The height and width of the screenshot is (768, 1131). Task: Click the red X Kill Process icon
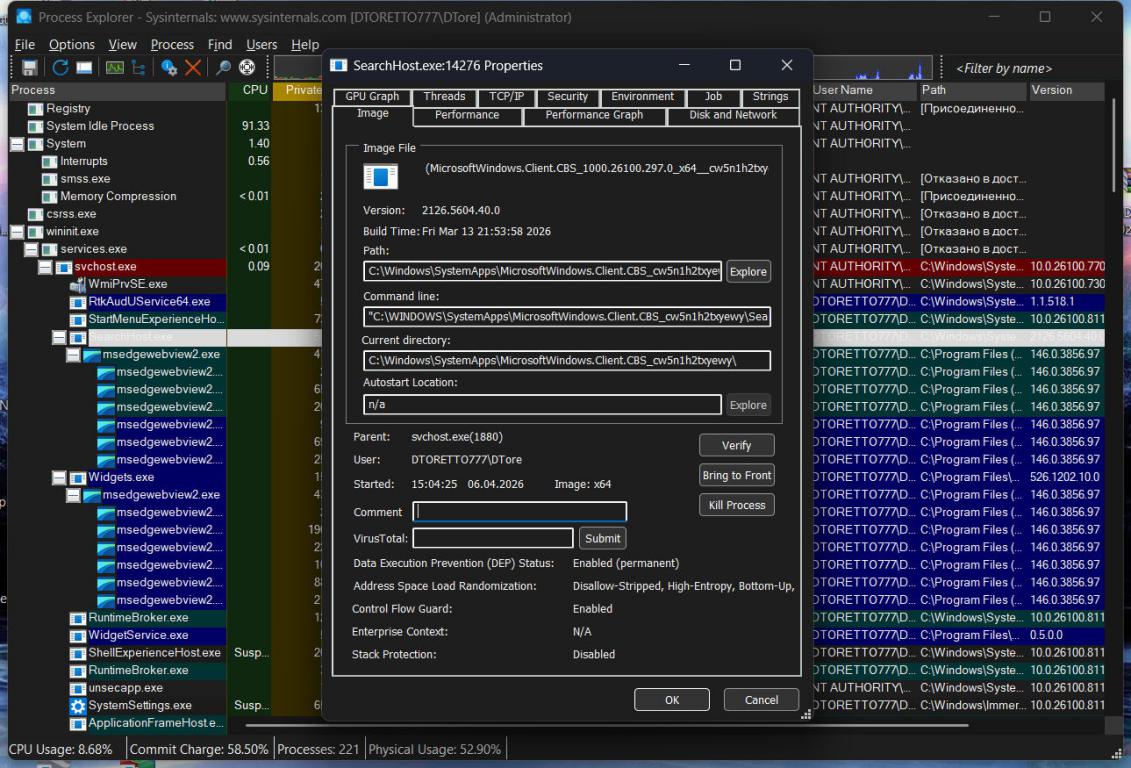(193, 68)
